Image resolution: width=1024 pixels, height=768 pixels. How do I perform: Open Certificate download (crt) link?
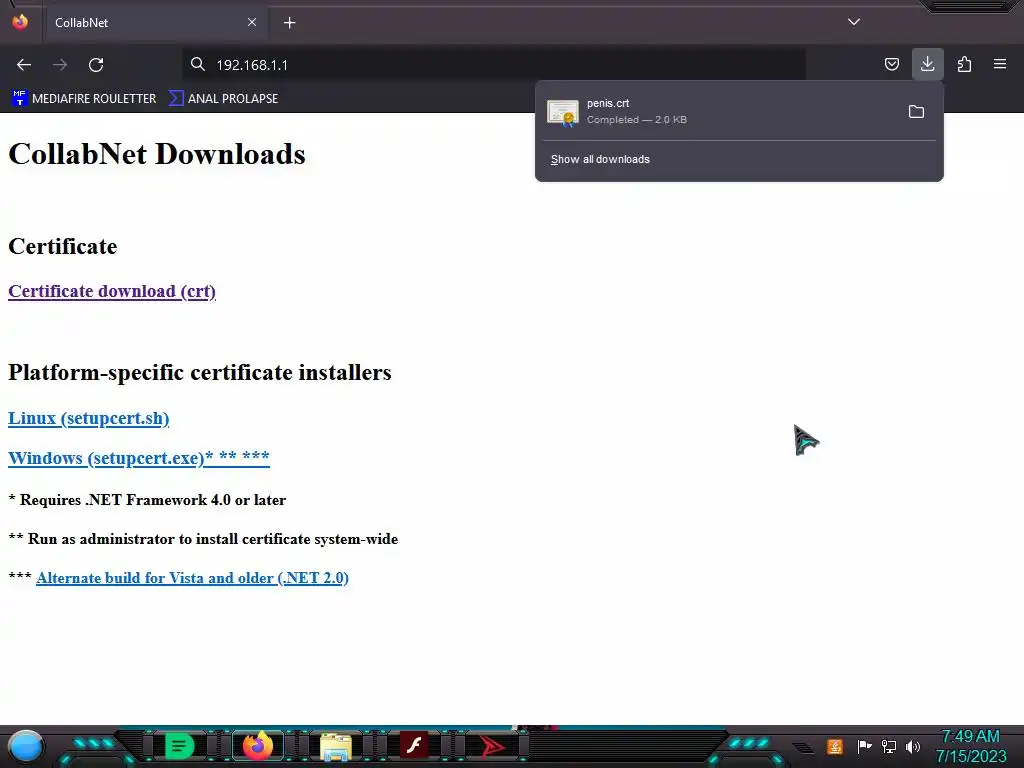(112, 291)
